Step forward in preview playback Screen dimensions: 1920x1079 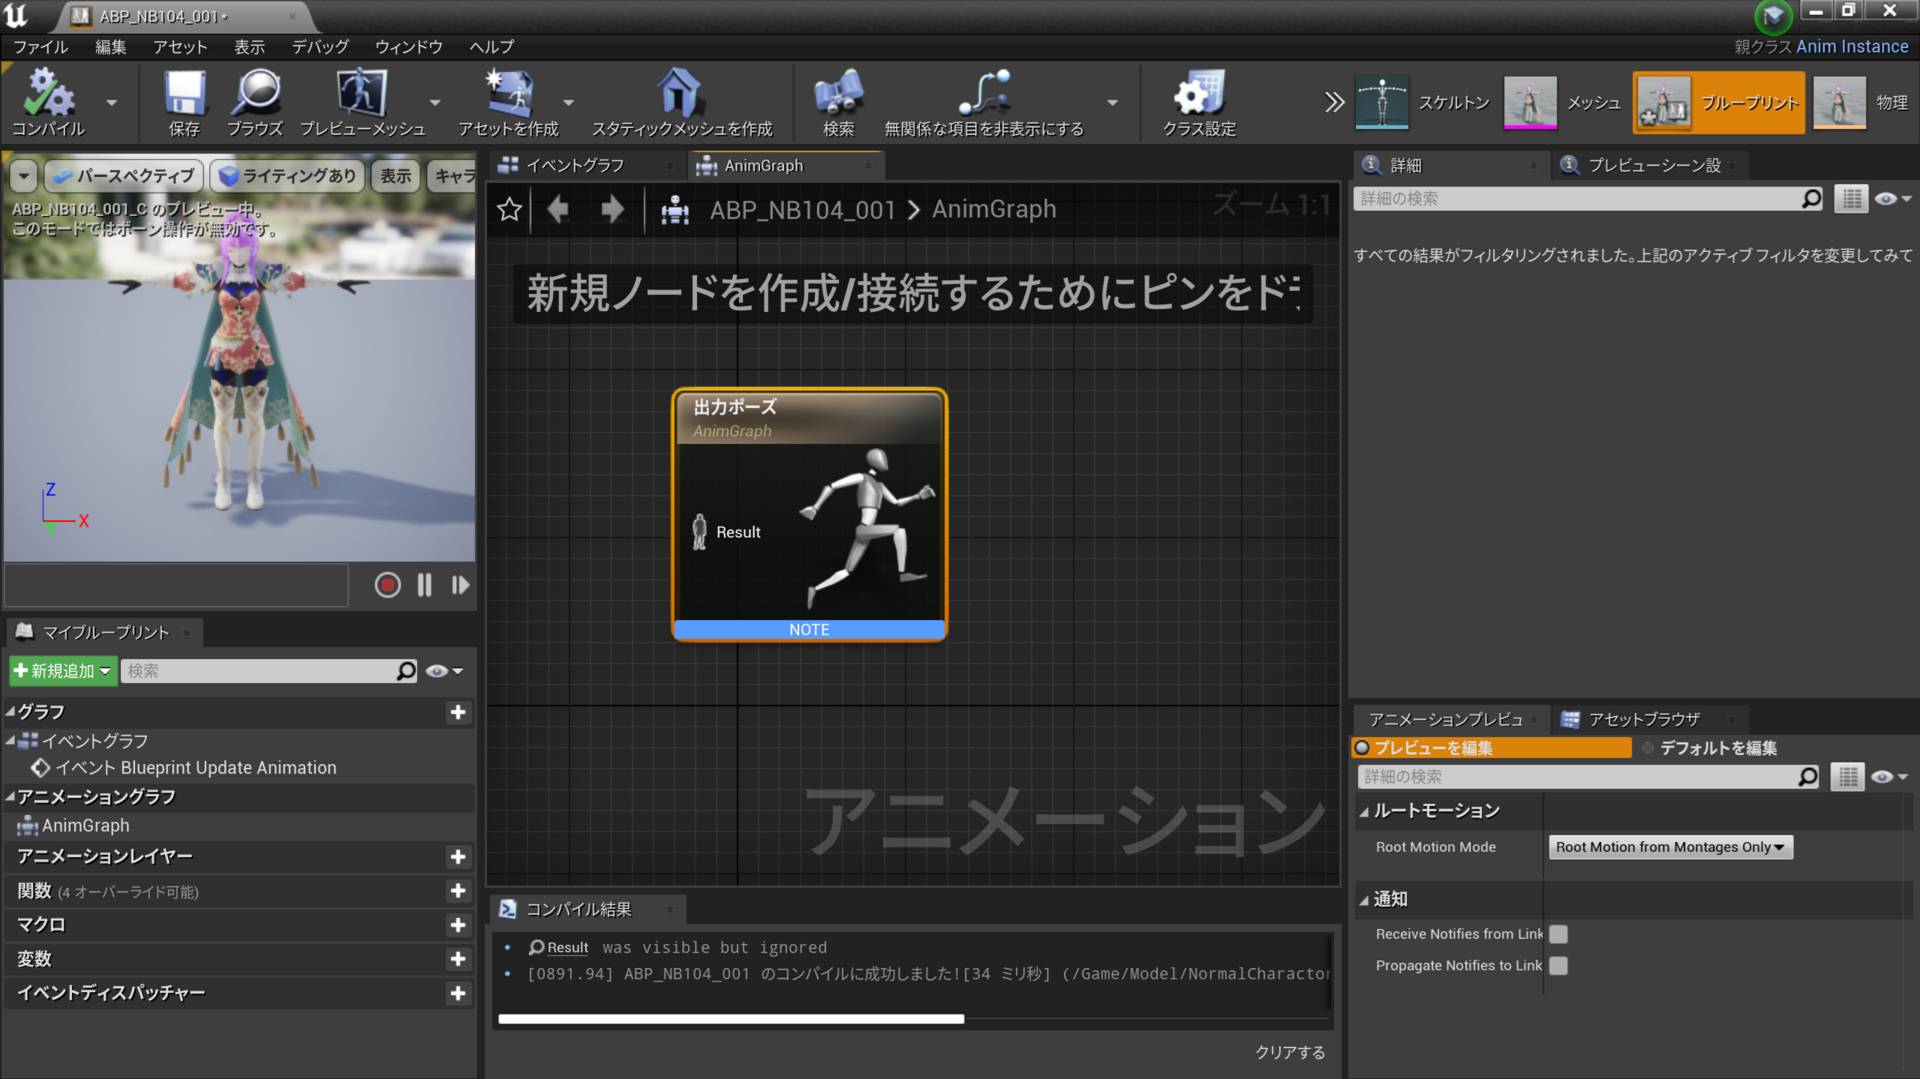pyautogui.click(x=460, y=585)
